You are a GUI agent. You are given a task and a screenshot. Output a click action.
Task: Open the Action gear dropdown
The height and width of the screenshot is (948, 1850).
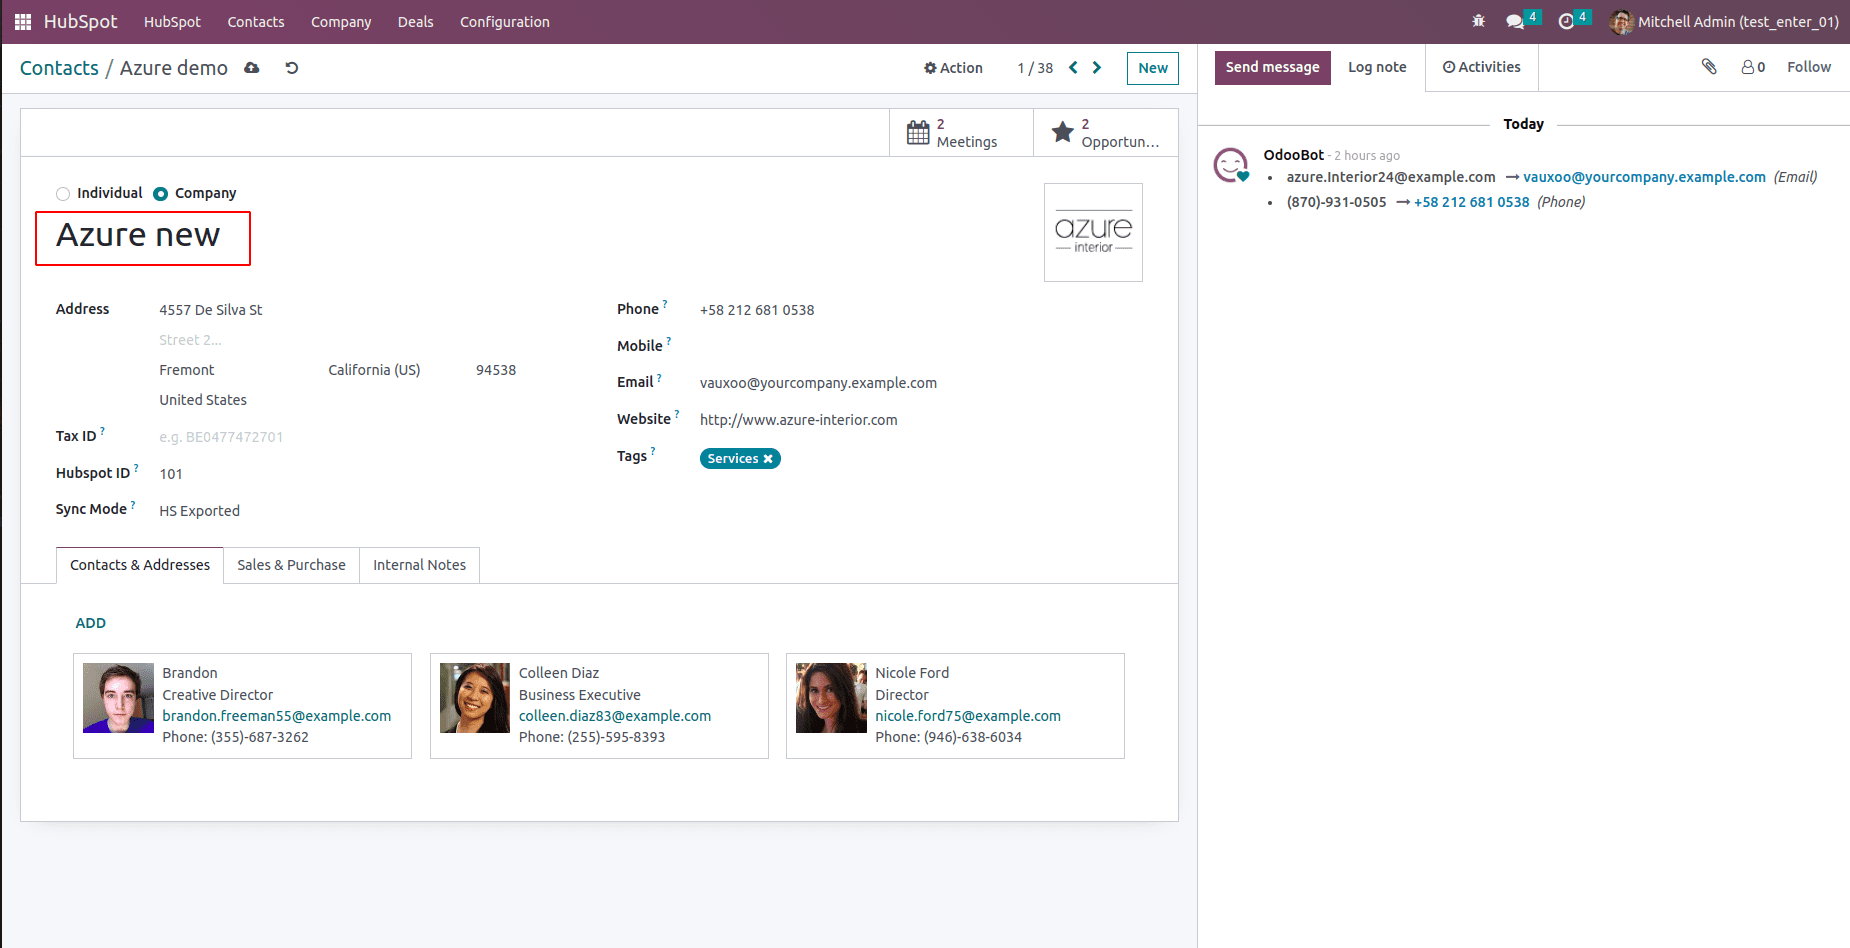point(953,68)
